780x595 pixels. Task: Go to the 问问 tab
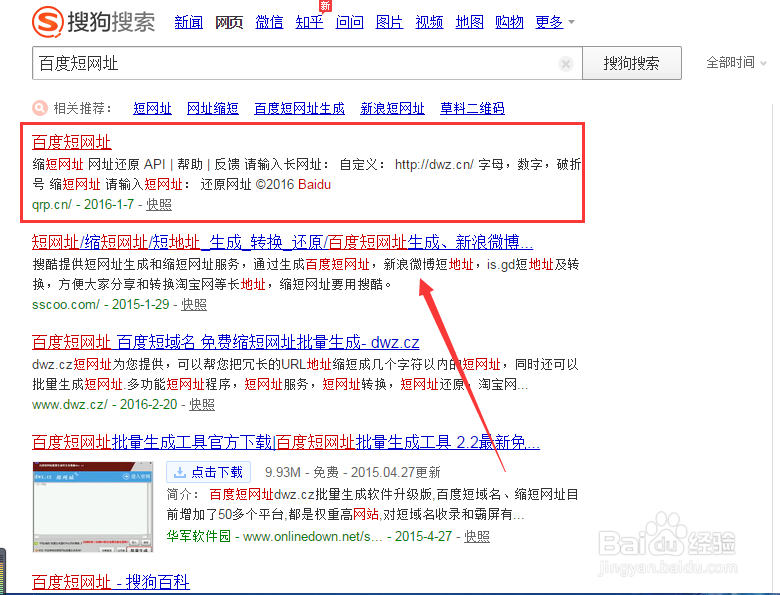349,22
